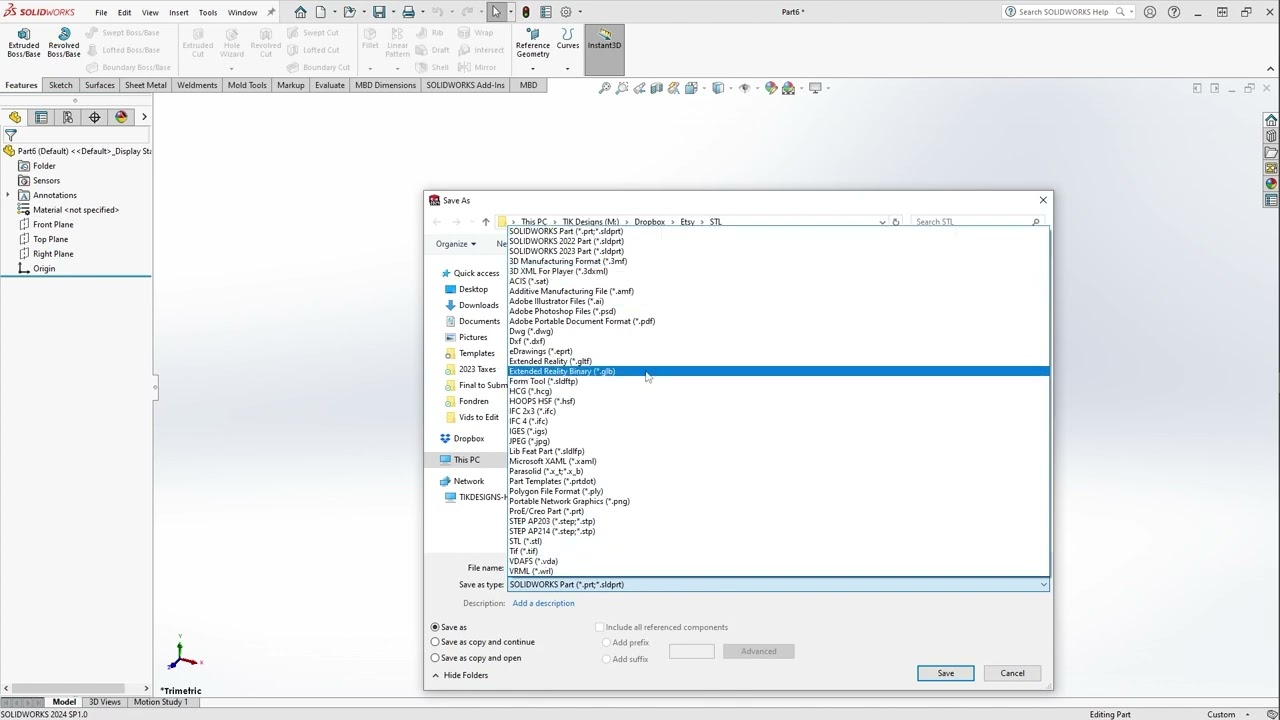Select the 'Add suffix' radio button
Image resolution: width=1280 pixels, height=720 pixels.
point(607,659)
